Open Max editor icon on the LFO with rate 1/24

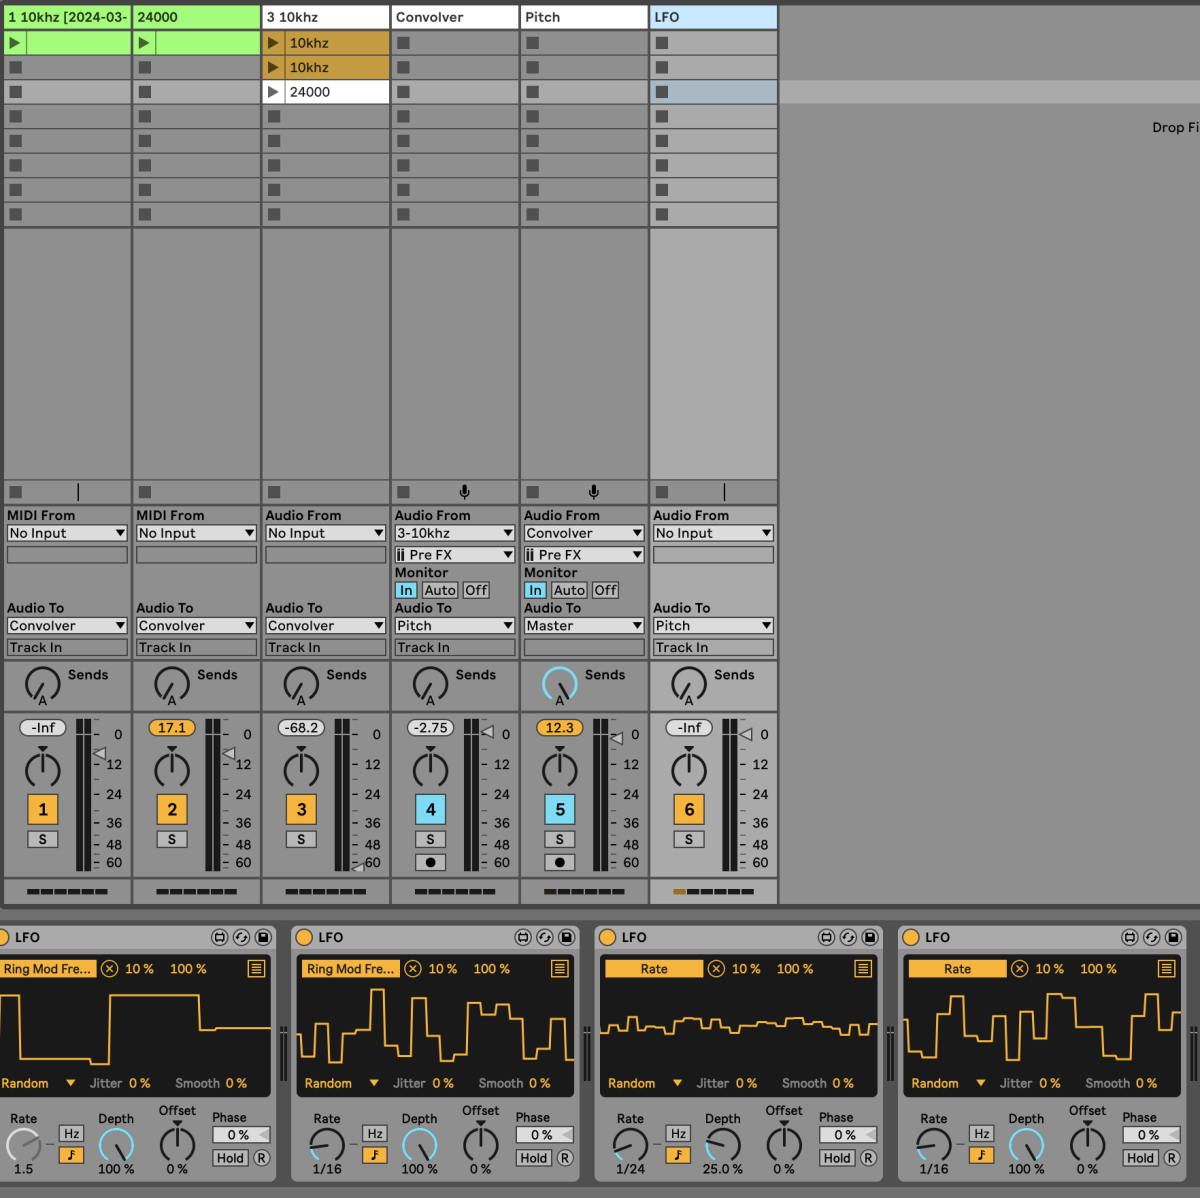[x=826, y=937]
